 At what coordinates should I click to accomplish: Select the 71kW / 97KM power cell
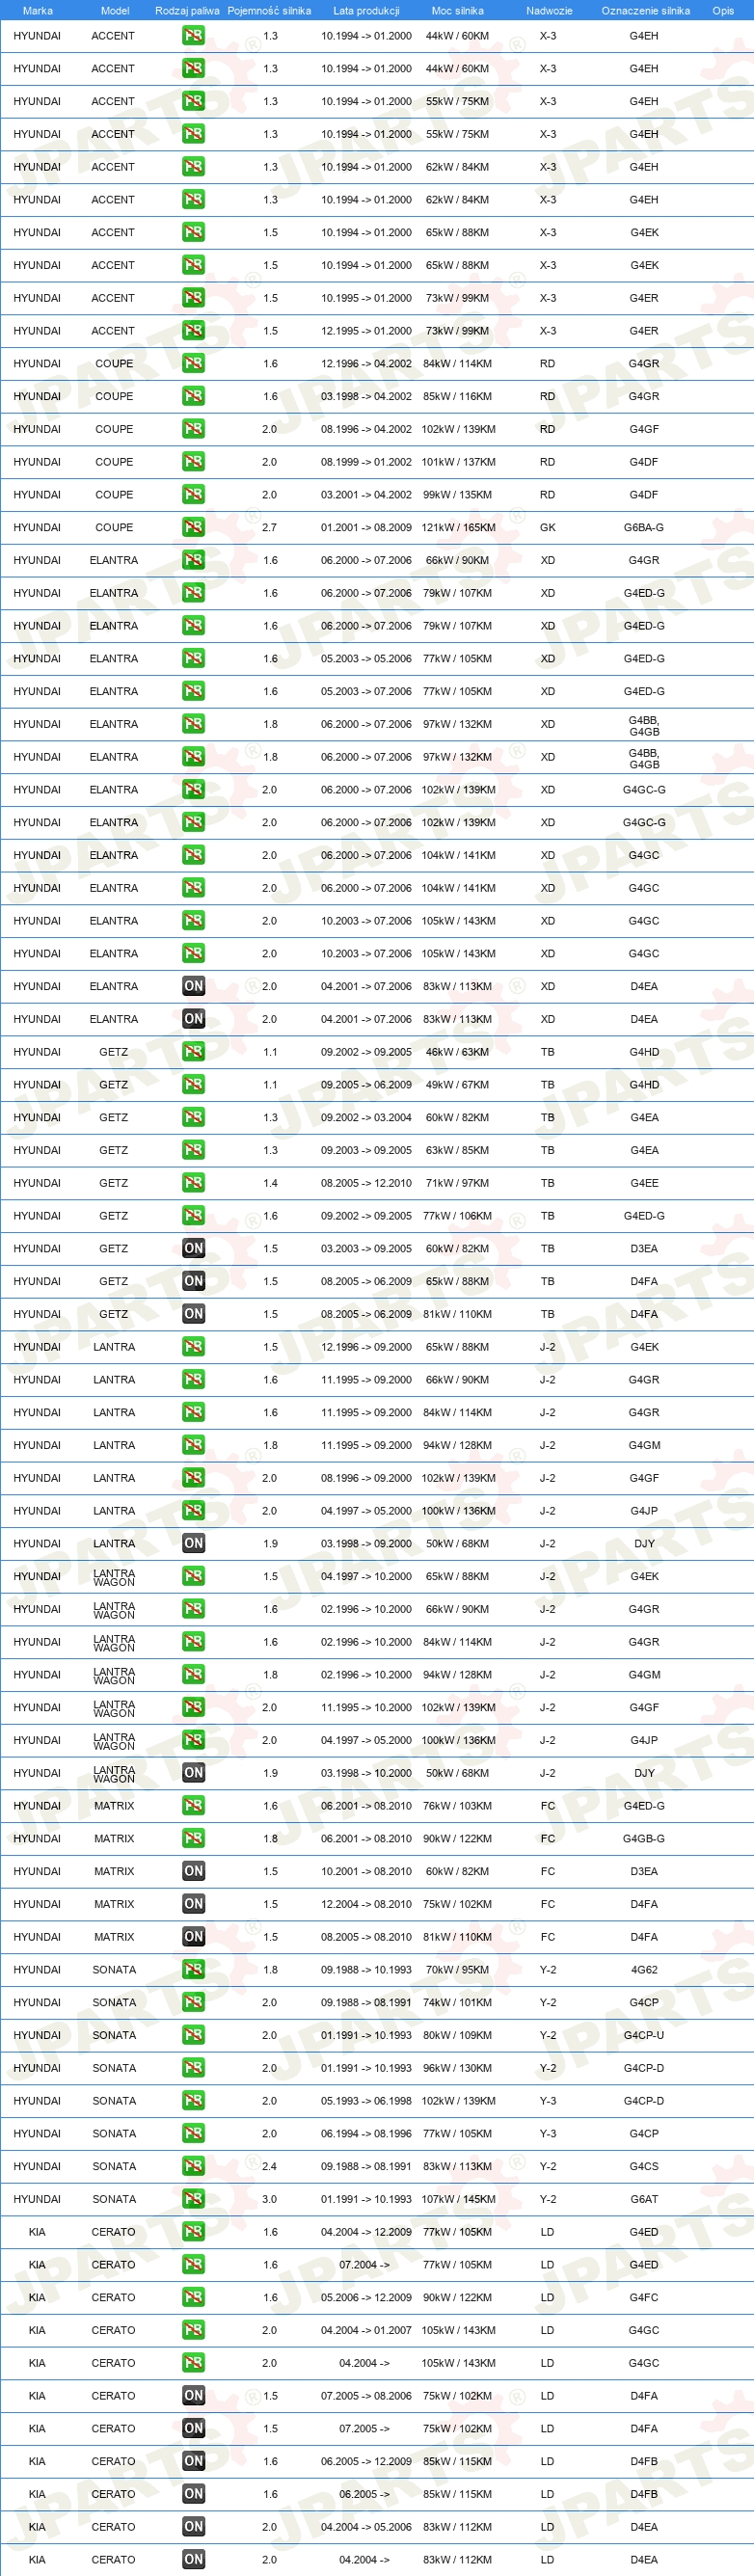tap(458, 1183)
